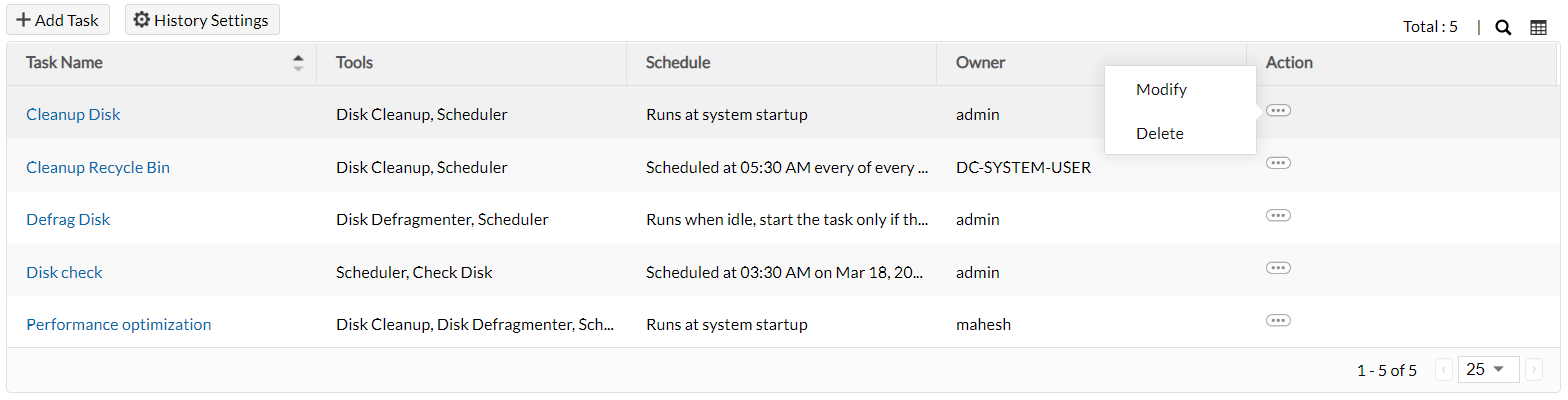
Task: Open action menu for Cleanup Recycle Bin
Action: pyautogui.click(x=1278, y=163)
